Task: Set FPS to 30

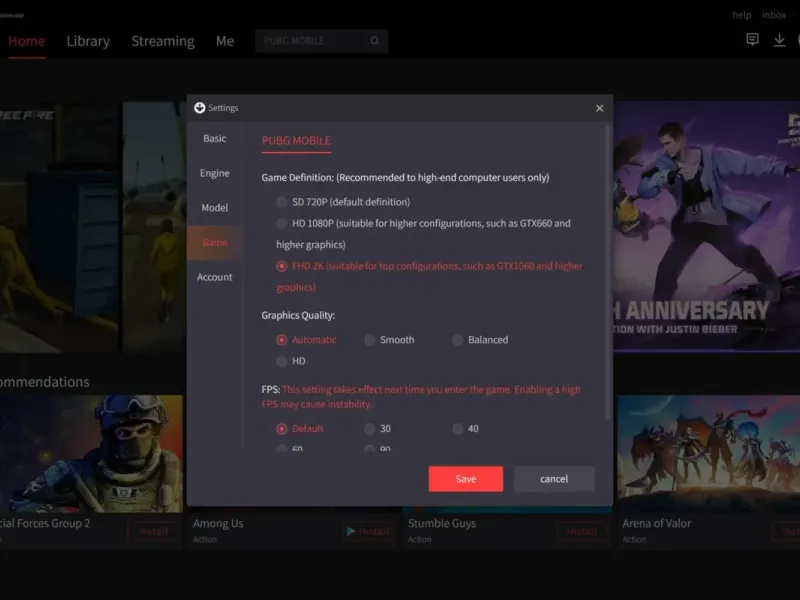Action: point(369,429)
